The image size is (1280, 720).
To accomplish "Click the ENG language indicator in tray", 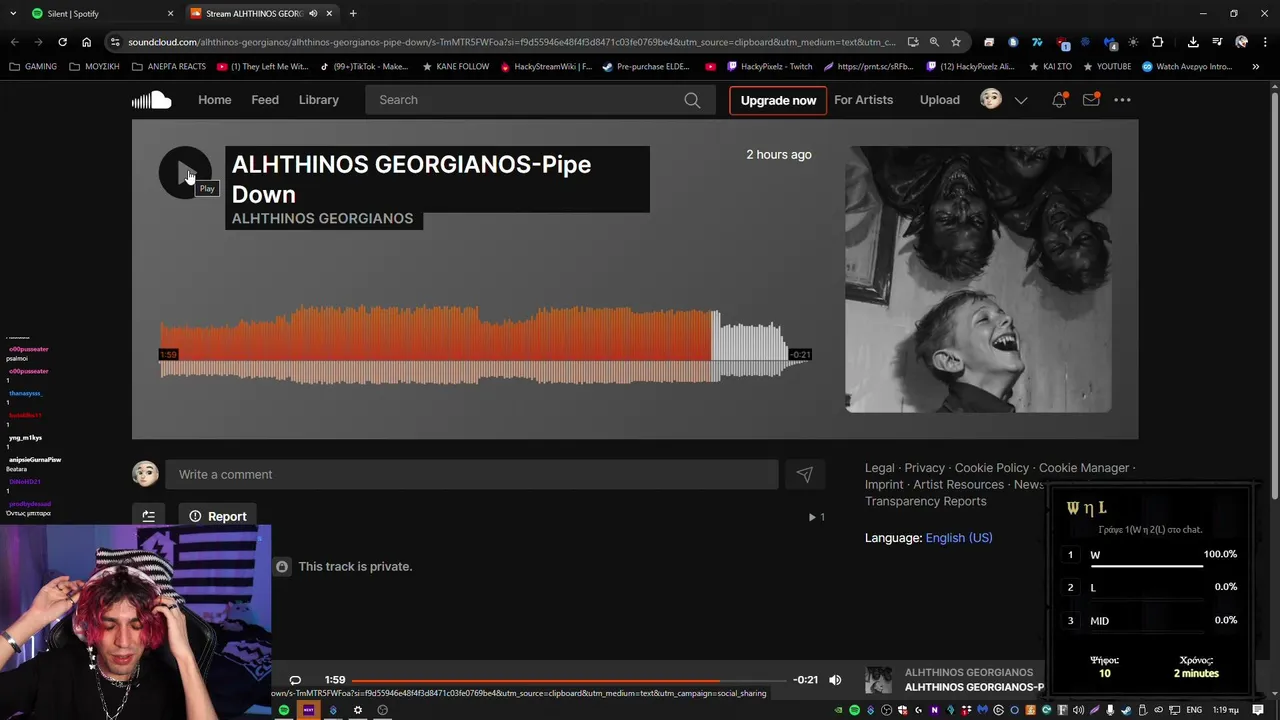I will coord(1194,710).
